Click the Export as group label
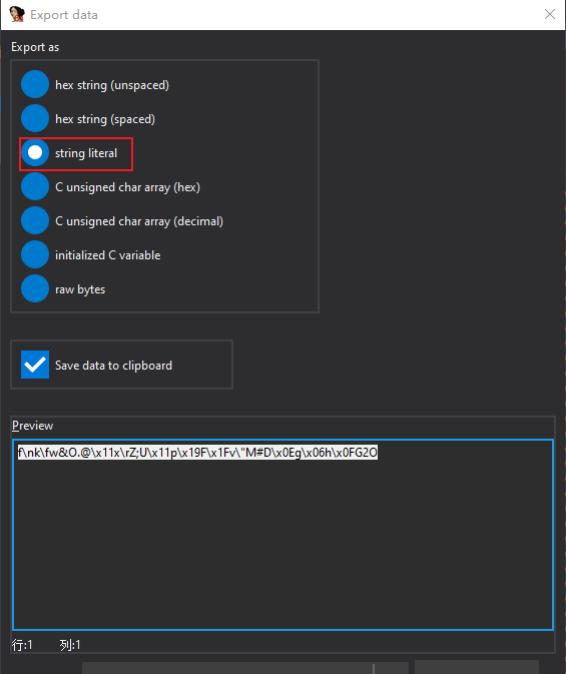 [35, 47]
